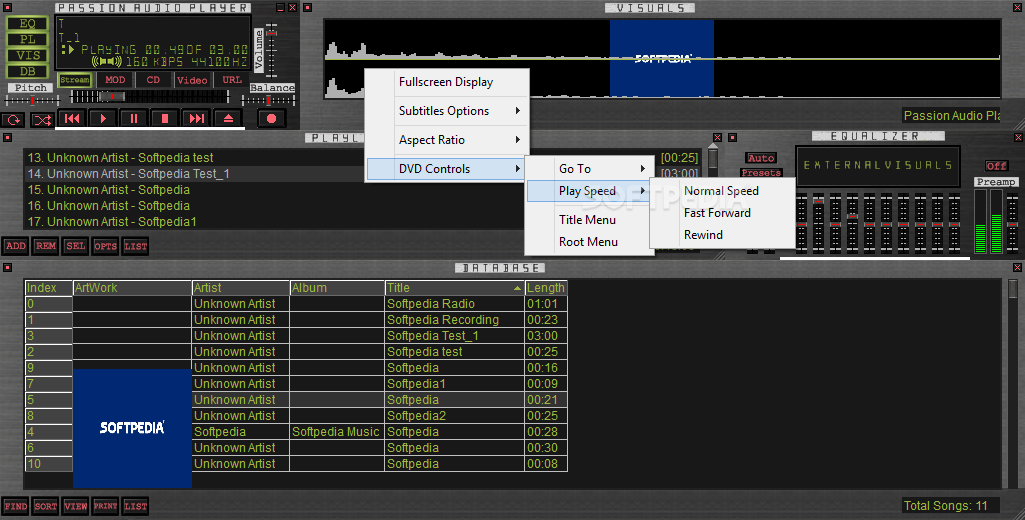
Task: Toggle the PL playlist panel button
Action: pyautogui.click(x=27, y=39)
